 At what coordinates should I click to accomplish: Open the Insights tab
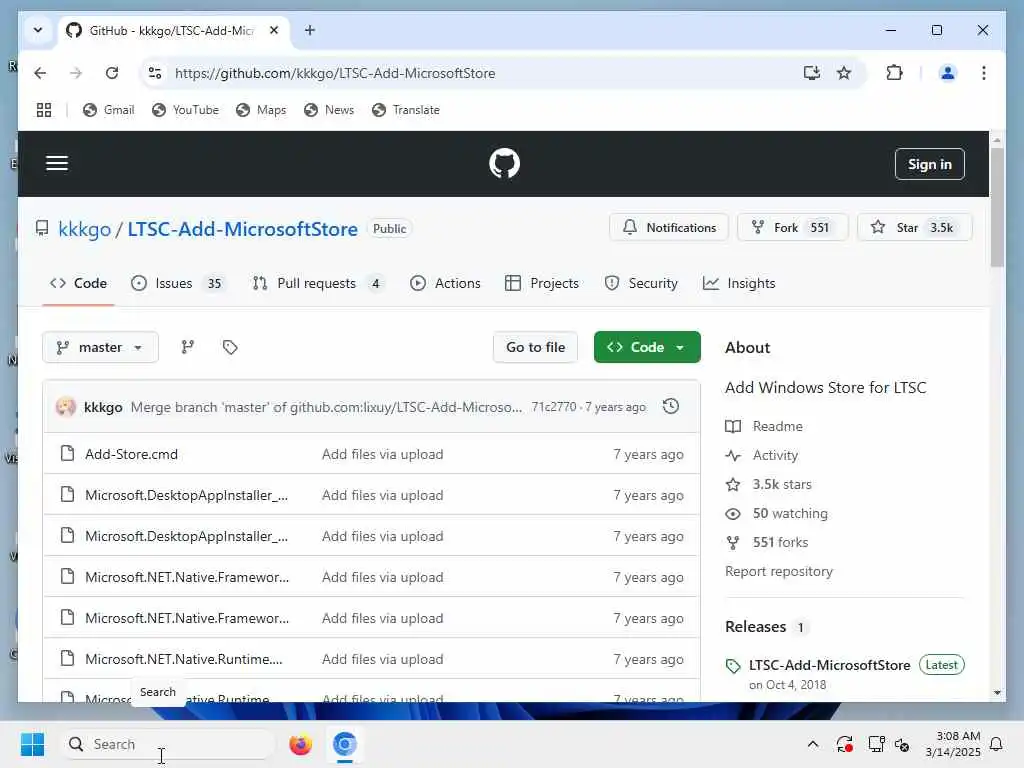[739, 283]
